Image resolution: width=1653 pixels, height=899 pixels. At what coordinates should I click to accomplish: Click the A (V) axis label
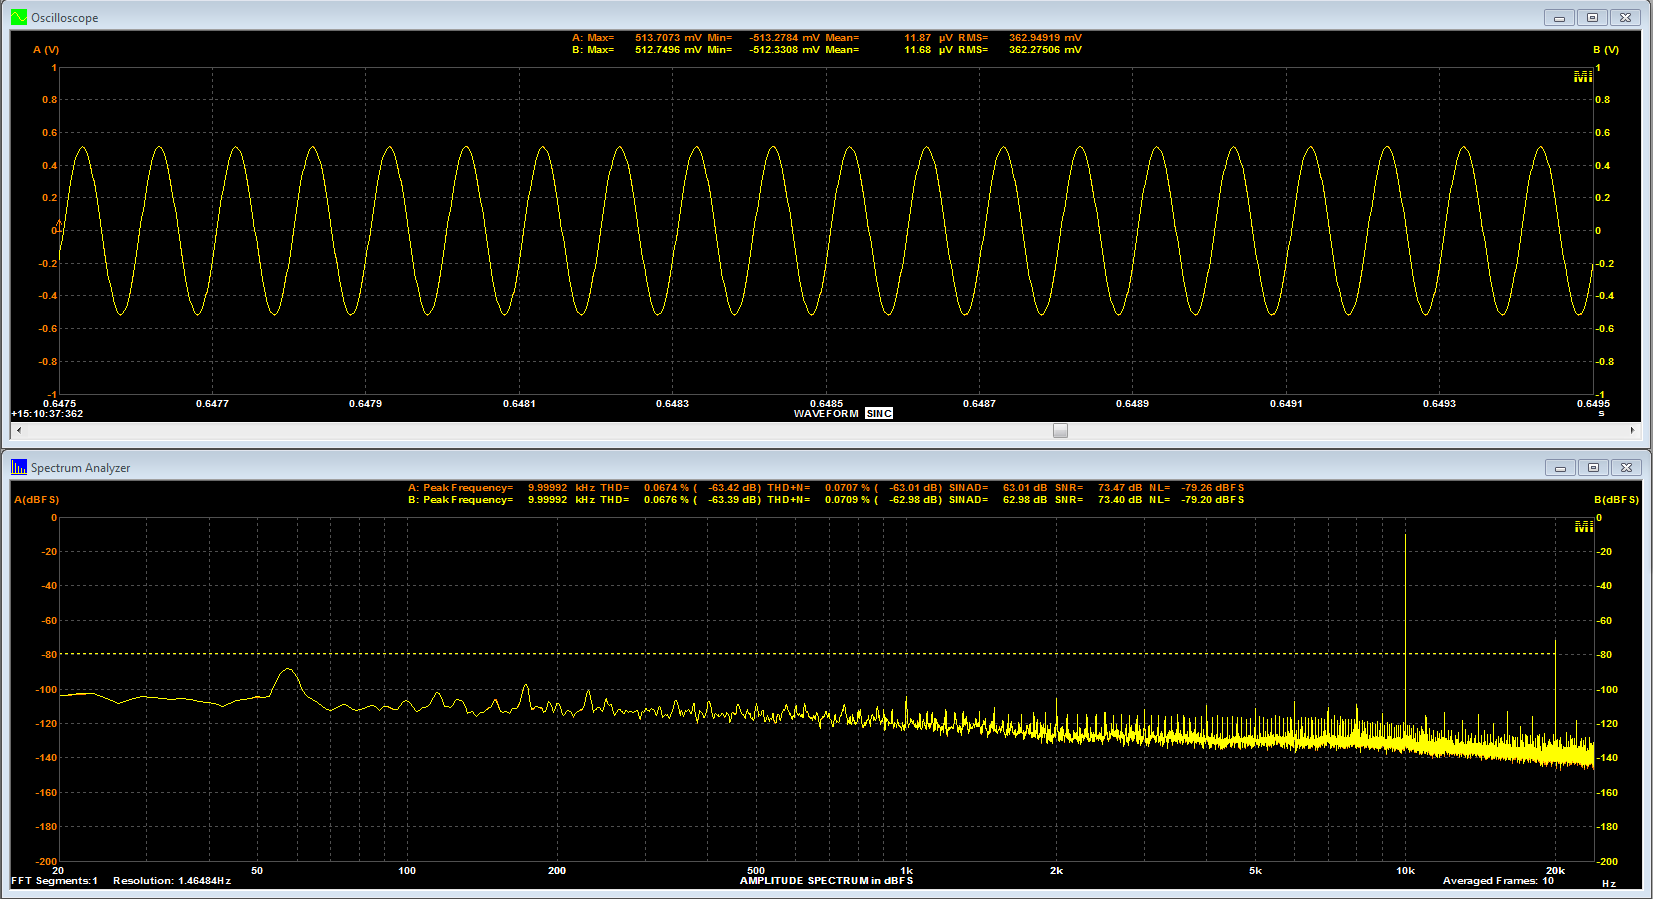pos(46,49)
